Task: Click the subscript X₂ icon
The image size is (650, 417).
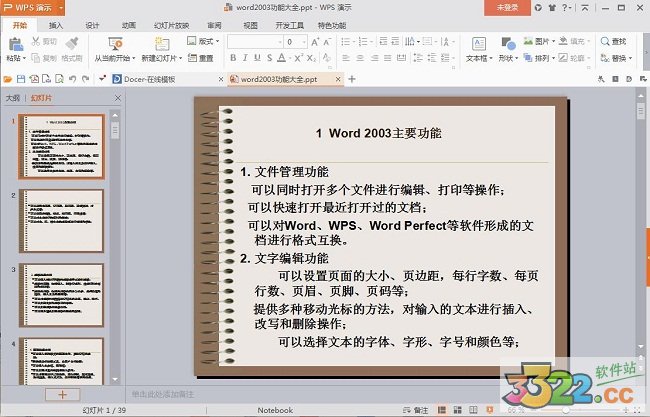Action: [311, 58]
